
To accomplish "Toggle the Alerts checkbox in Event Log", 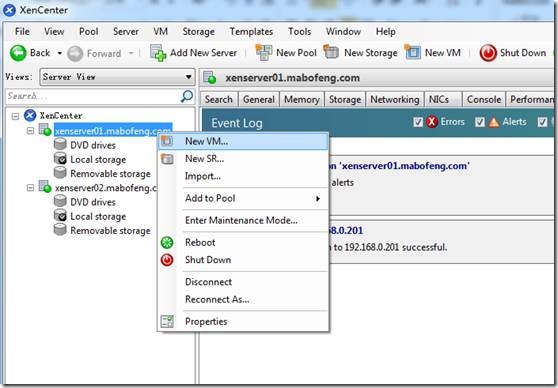I will [x=480, y=122].
